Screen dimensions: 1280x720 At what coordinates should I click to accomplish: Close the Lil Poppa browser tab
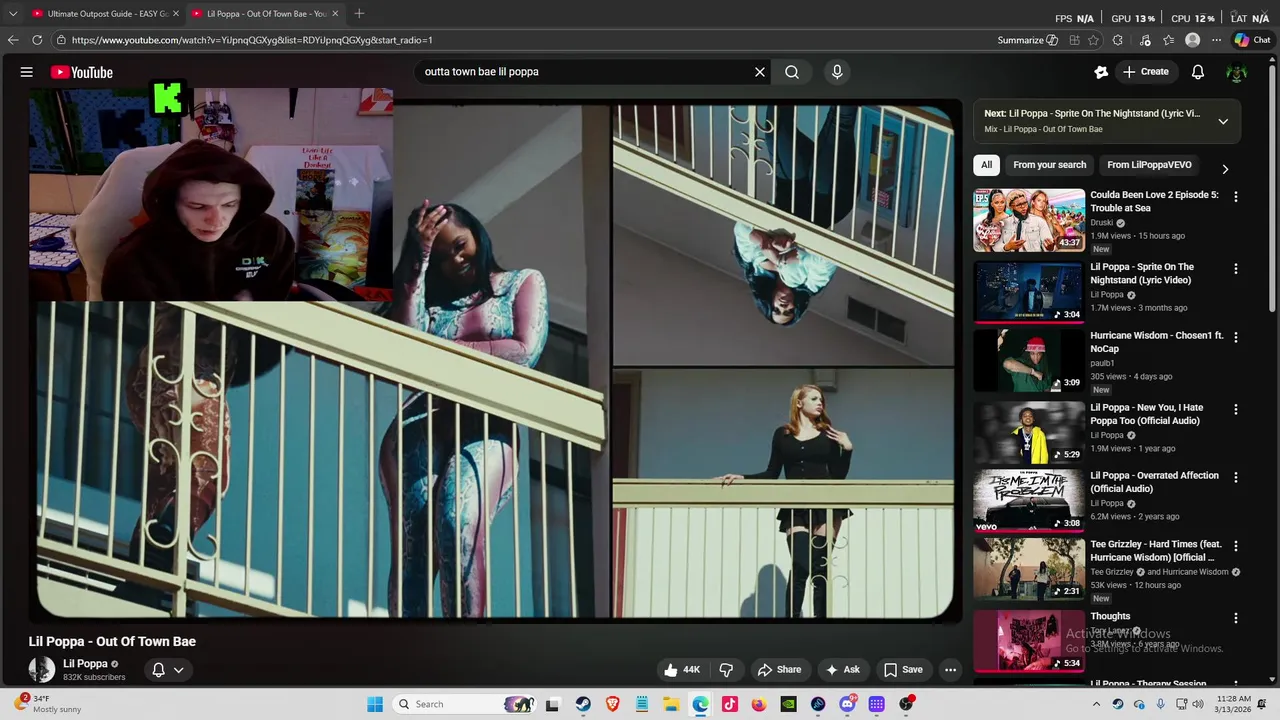[x=335, y=14]
